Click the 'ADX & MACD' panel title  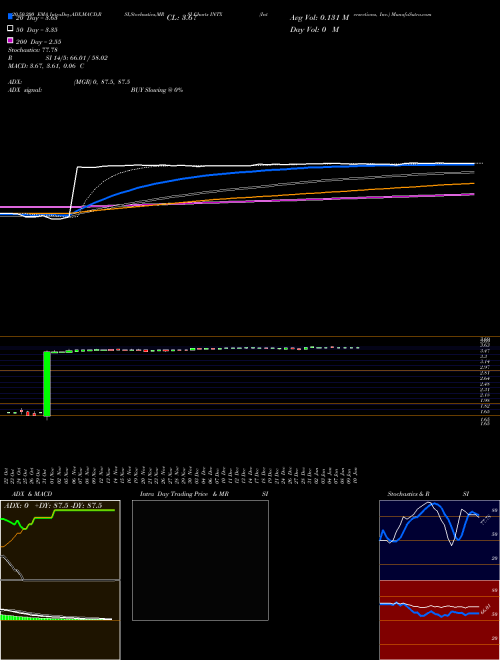click(x=32, y=494)
